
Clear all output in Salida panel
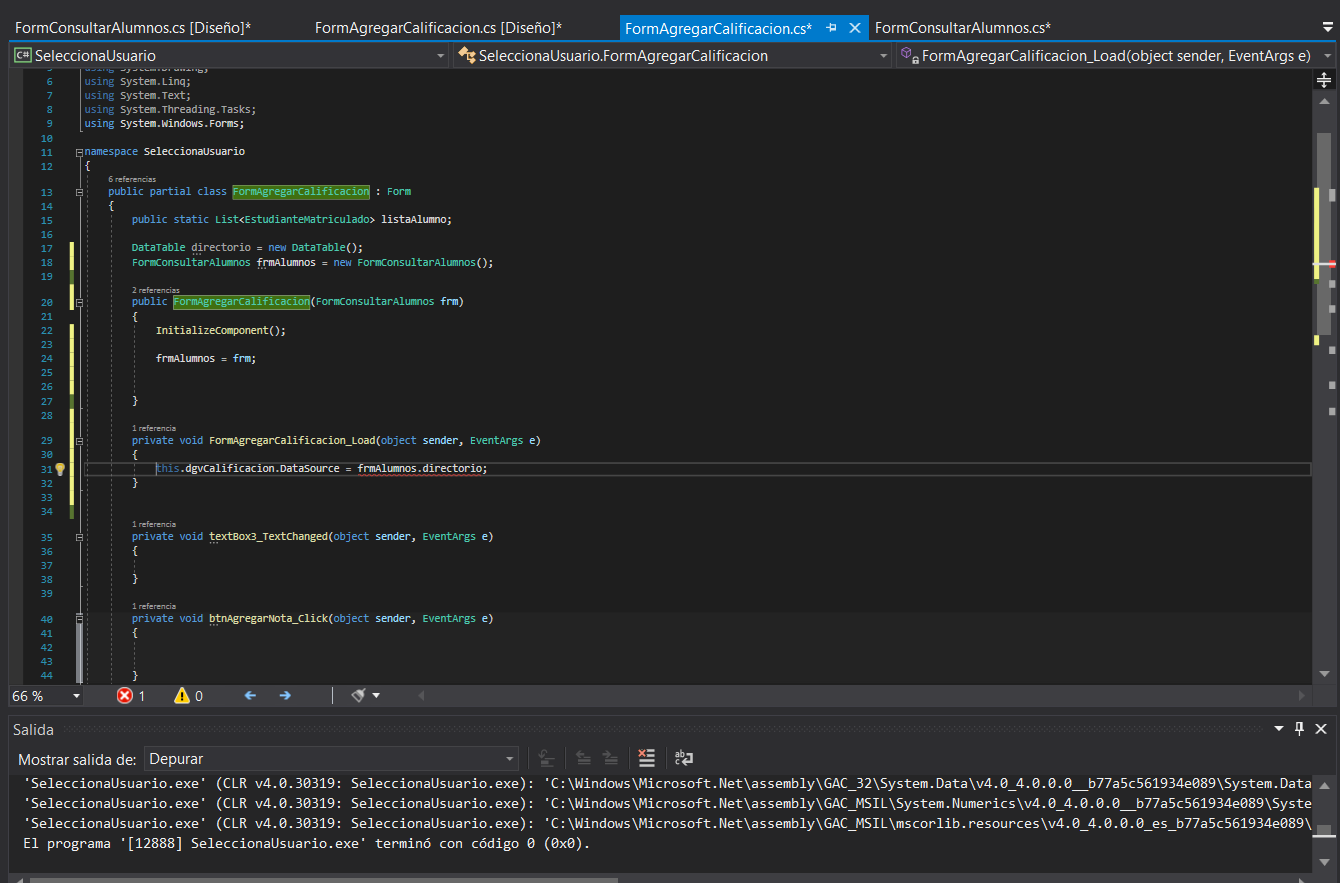(x=647, y=759)
